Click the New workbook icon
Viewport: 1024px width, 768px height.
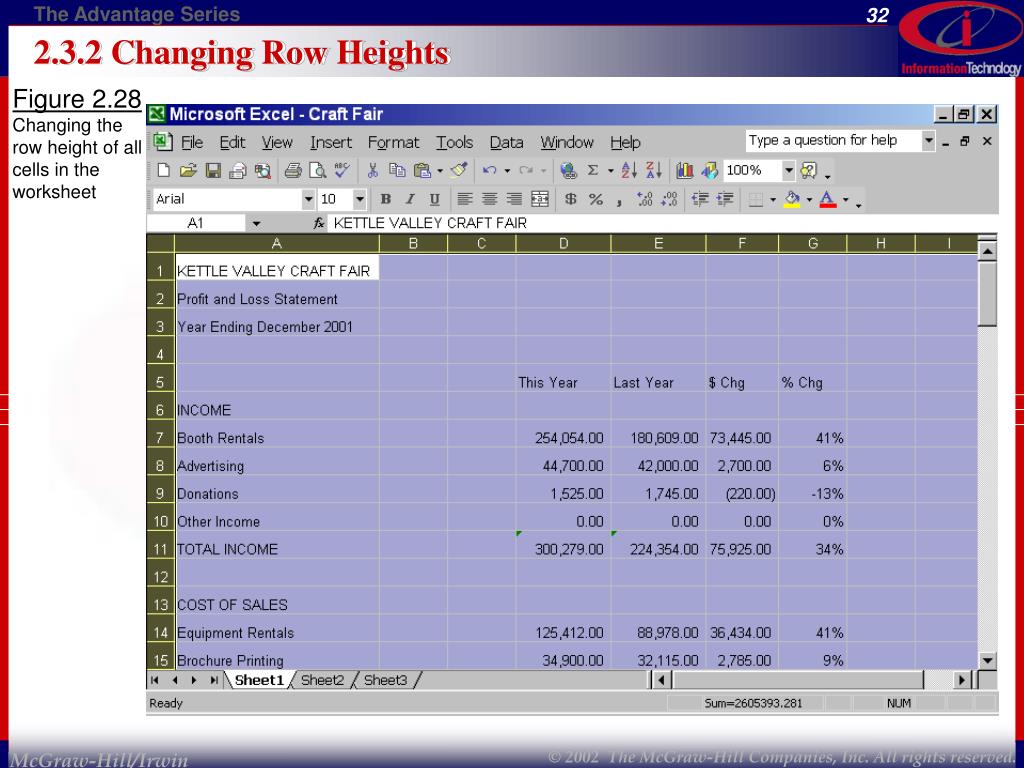pyautogui.click(x=164, y=171)
